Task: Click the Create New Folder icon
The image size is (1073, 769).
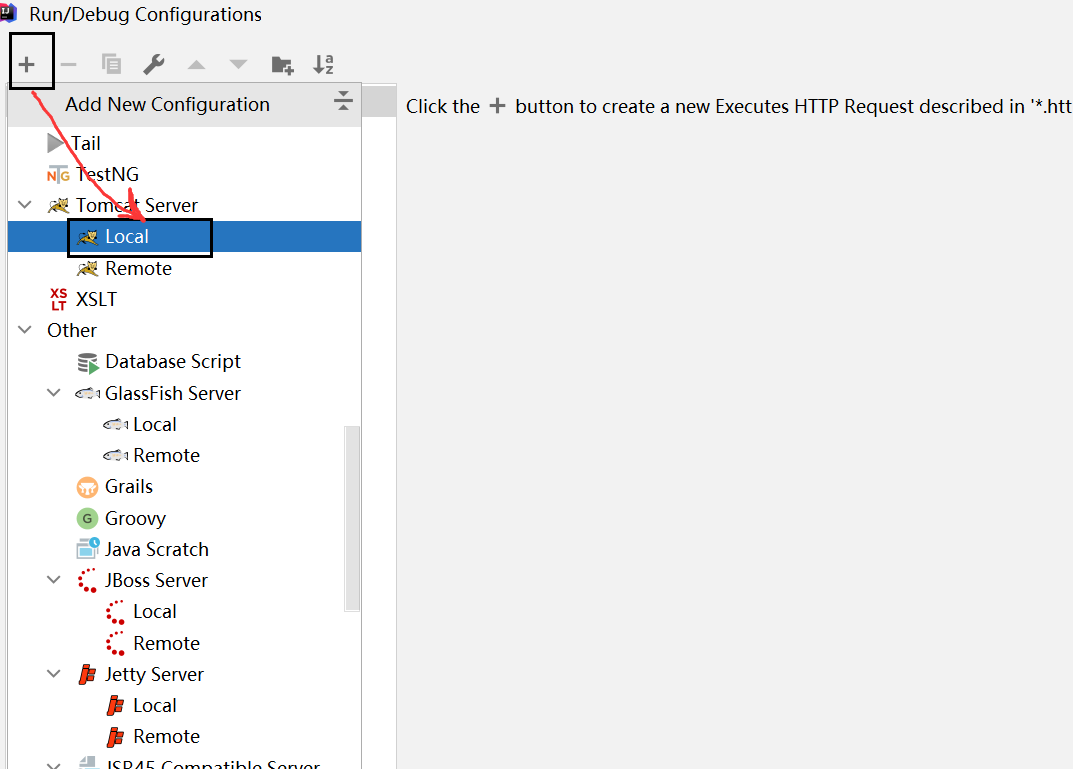Action: (282, 65)
